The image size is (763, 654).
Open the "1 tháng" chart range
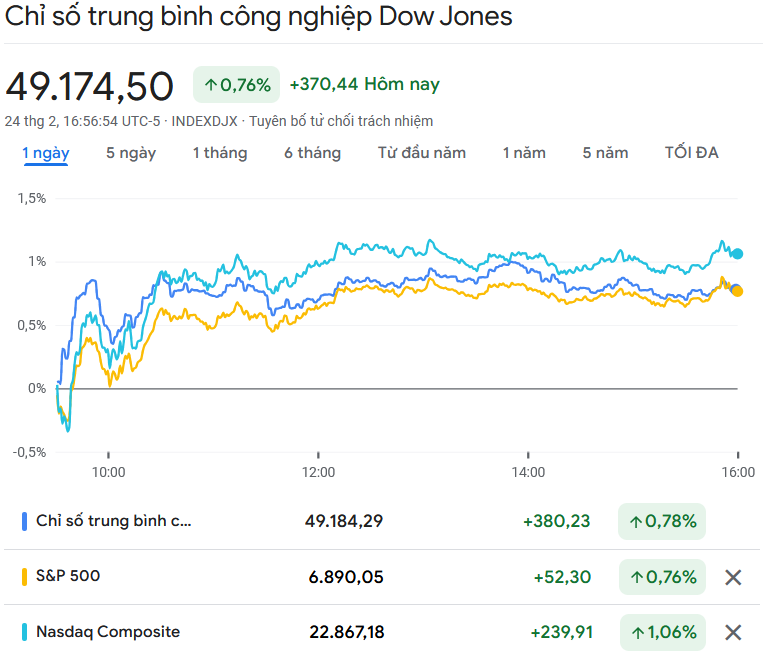(220, 153)
